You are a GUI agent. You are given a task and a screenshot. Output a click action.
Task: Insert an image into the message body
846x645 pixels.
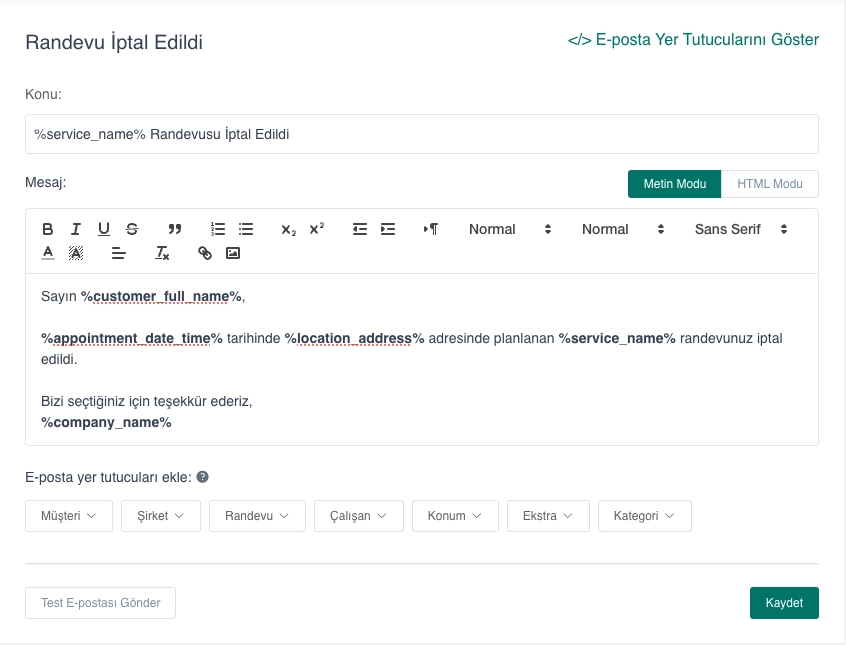pyautogui.click(x=233, y=253)
